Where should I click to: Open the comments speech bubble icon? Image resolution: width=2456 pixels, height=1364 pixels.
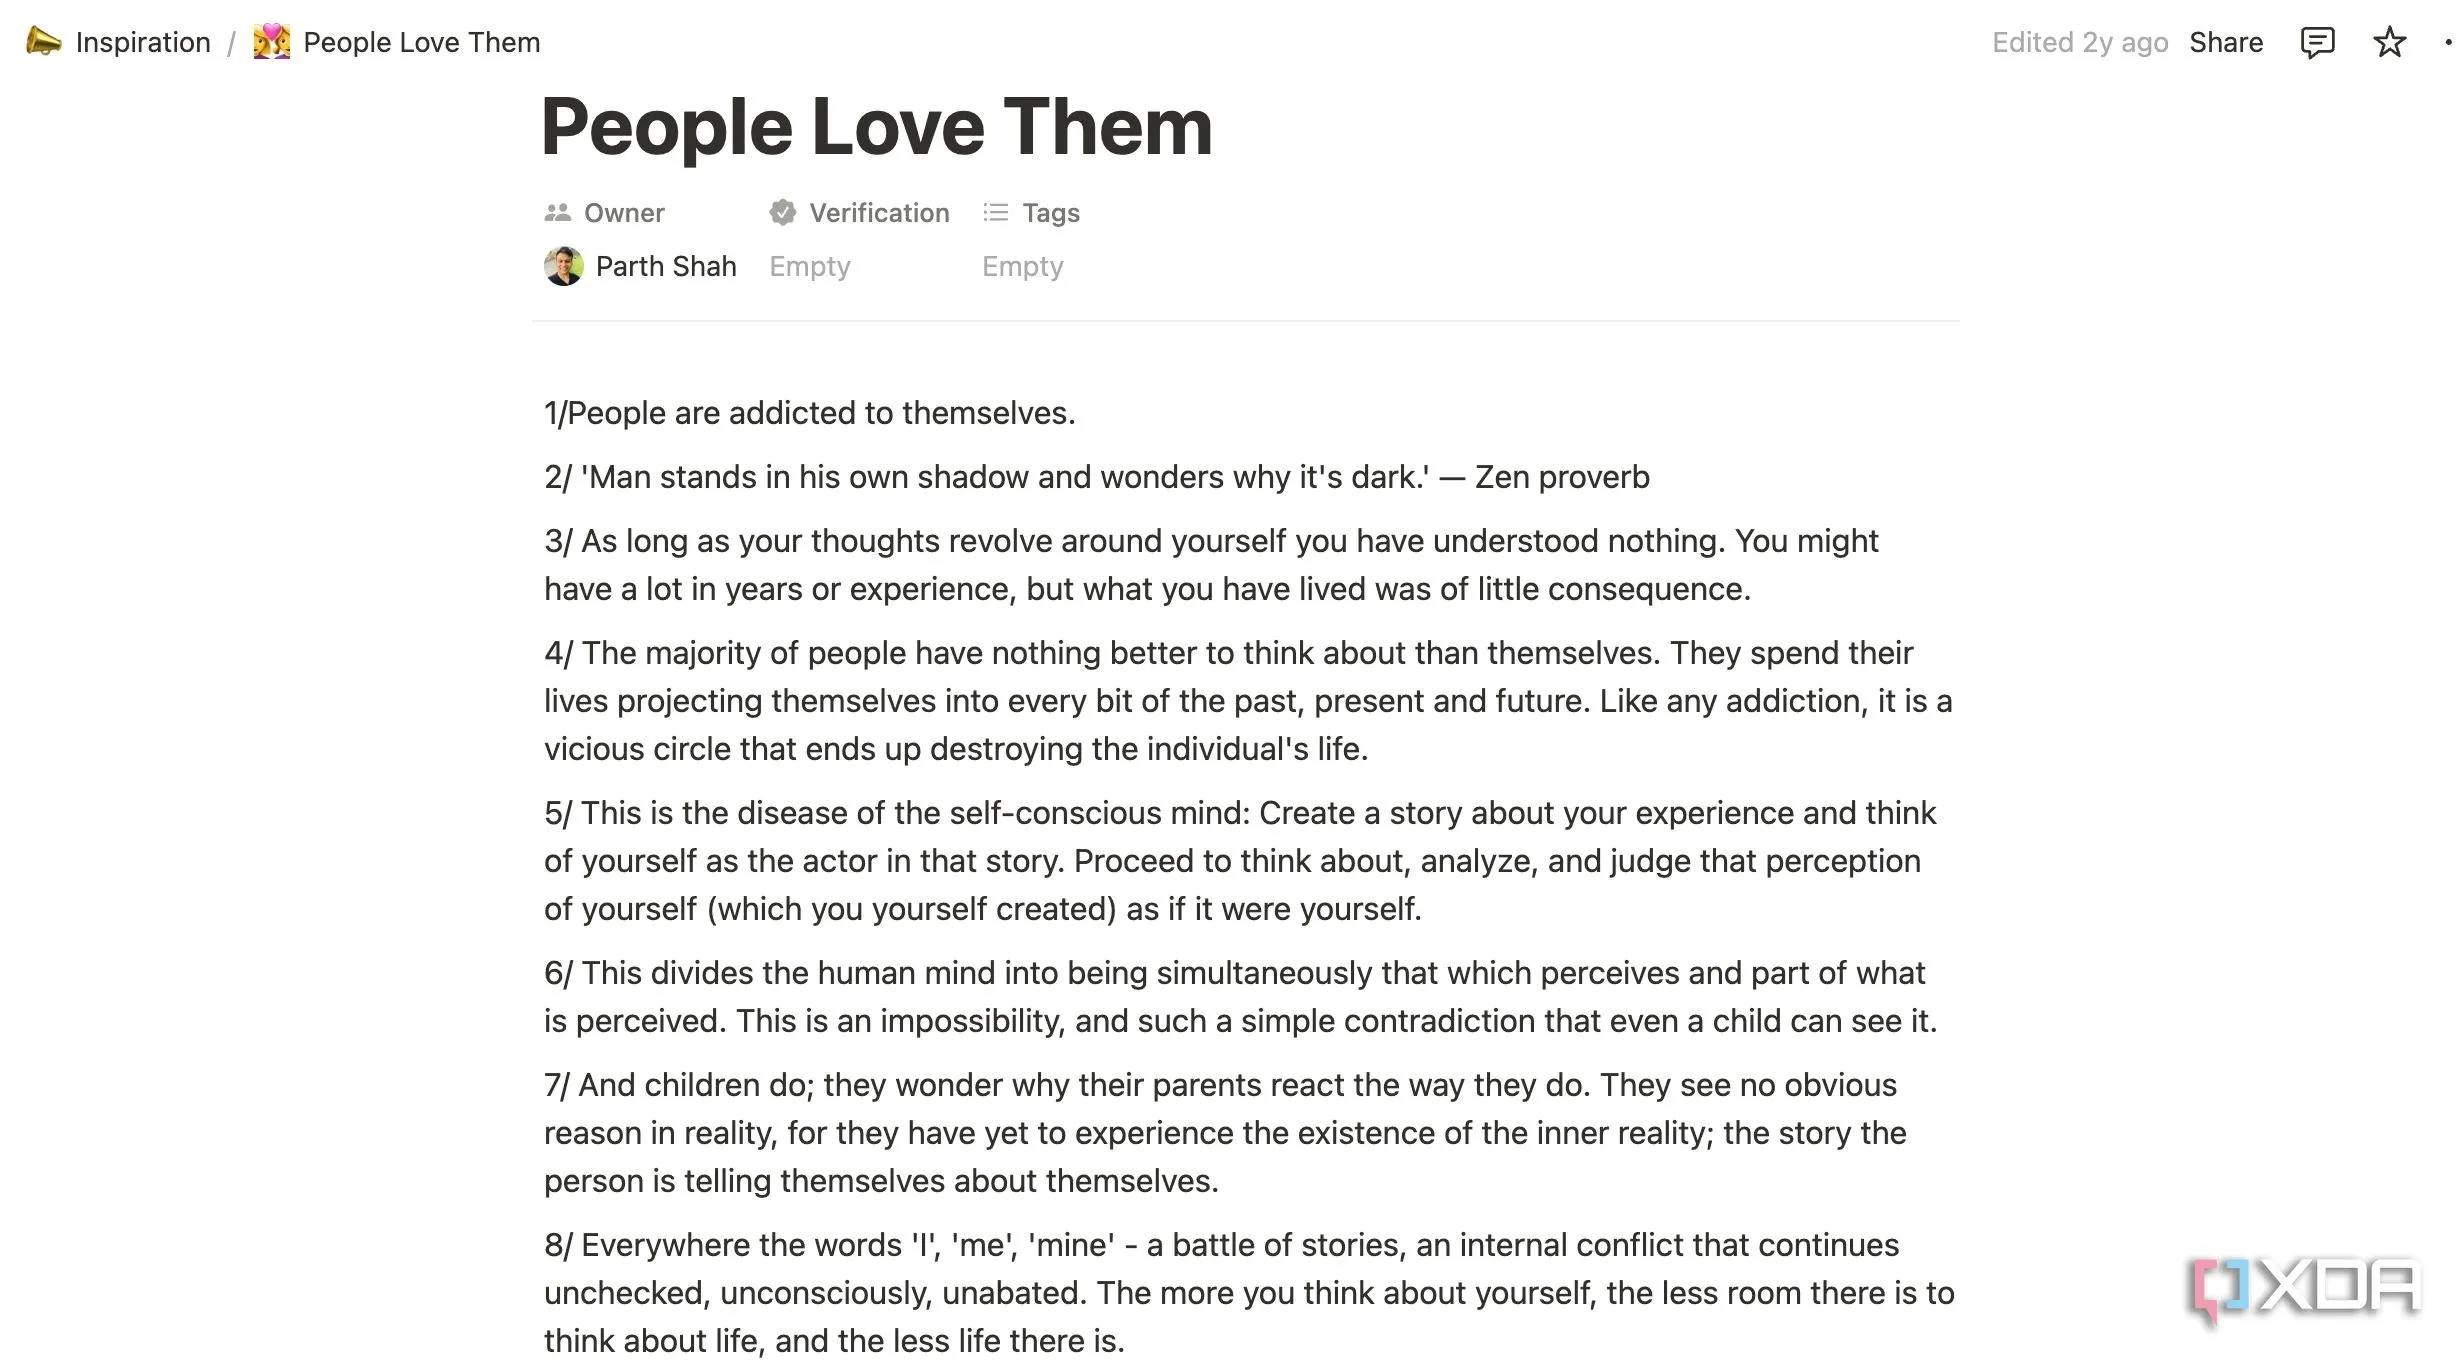[2317, 43]
